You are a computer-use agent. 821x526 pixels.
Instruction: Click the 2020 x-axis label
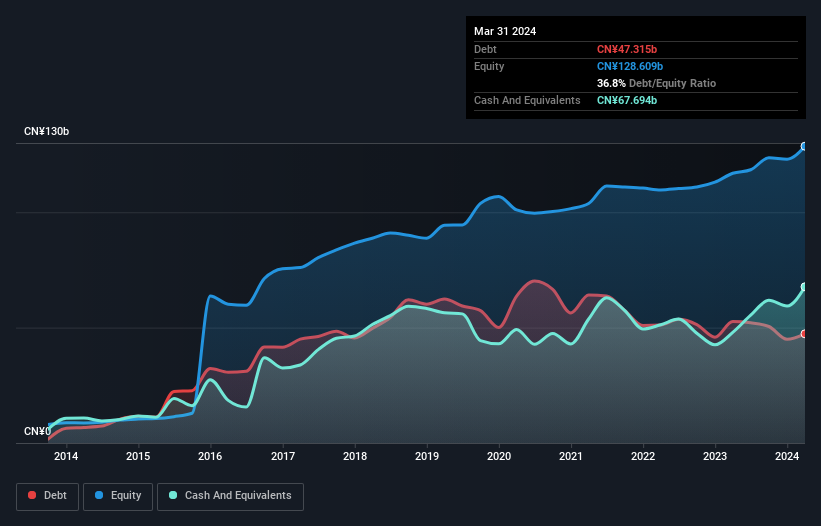click(x=499, y=456)
